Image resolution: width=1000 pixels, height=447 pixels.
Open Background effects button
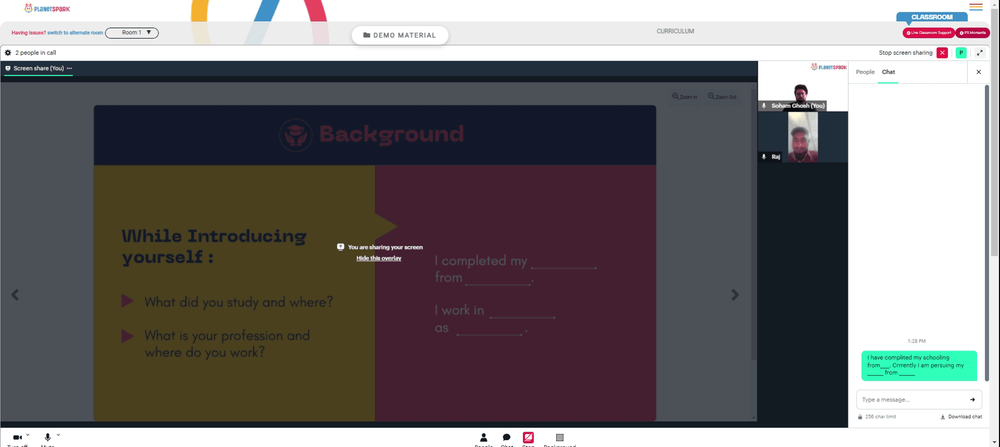click(x=559, y=439)
